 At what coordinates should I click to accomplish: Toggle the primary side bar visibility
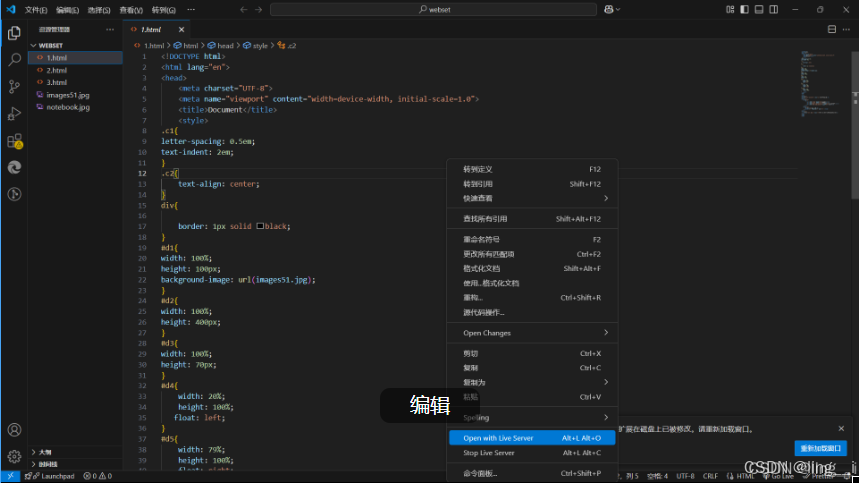[745, 9]
